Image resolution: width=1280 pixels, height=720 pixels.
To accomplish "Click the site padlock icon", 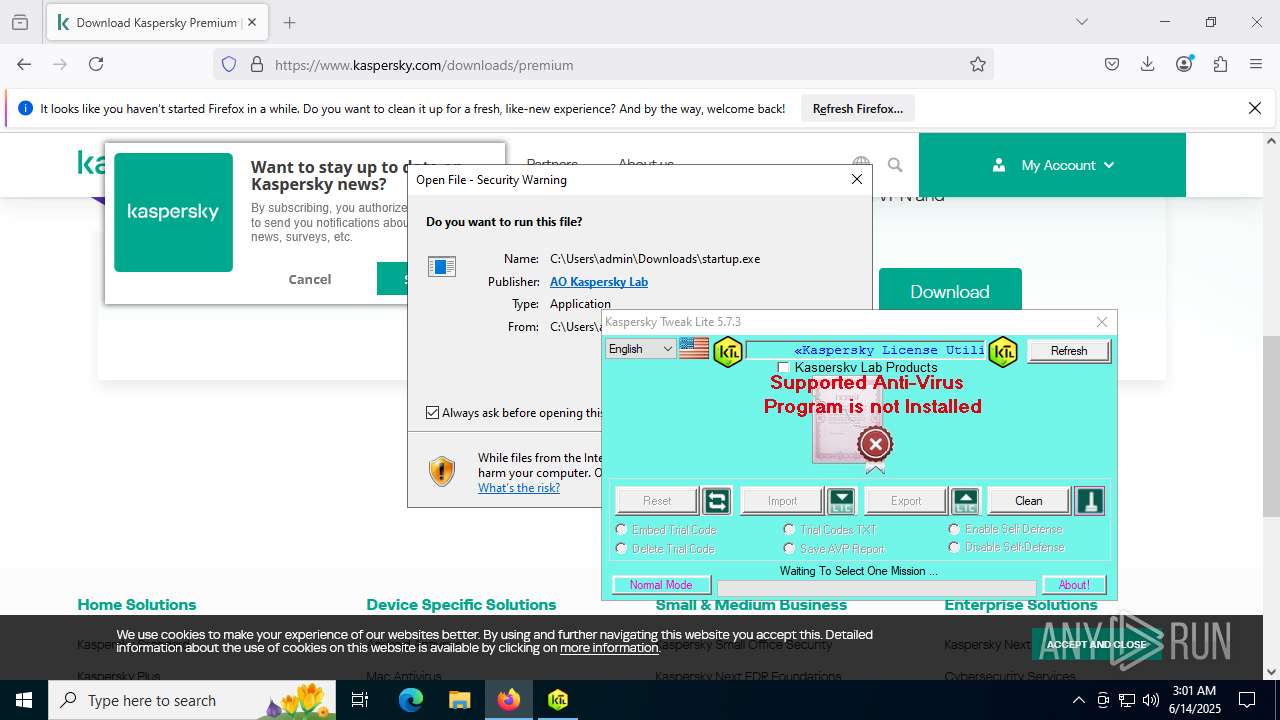I will (257, 64).
